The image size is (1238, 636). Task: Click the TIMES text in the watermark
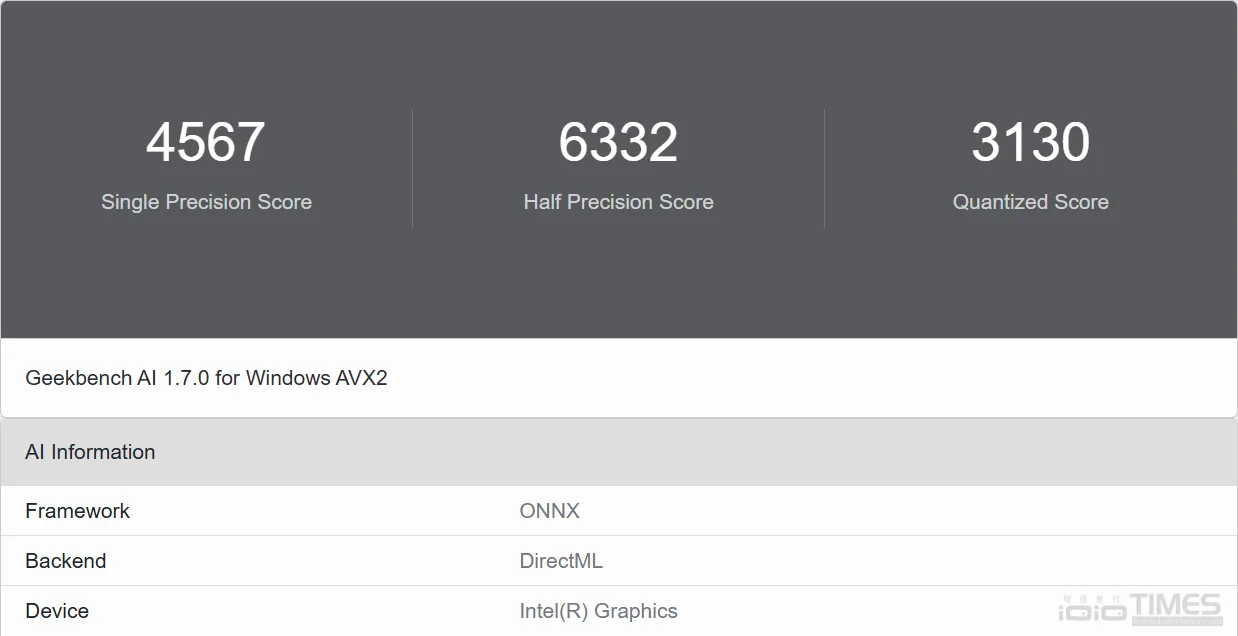pyautogui.click(x=1176, y=607)
